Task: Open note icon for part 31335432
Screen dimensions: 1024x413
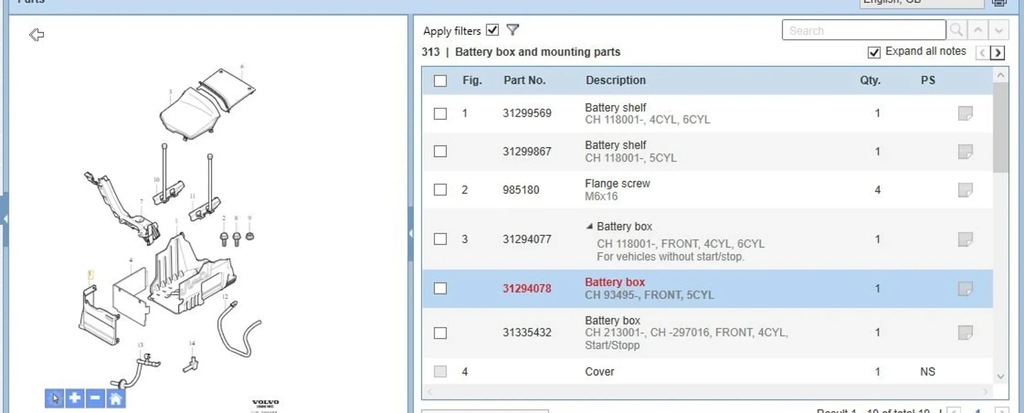Action: 965,333
